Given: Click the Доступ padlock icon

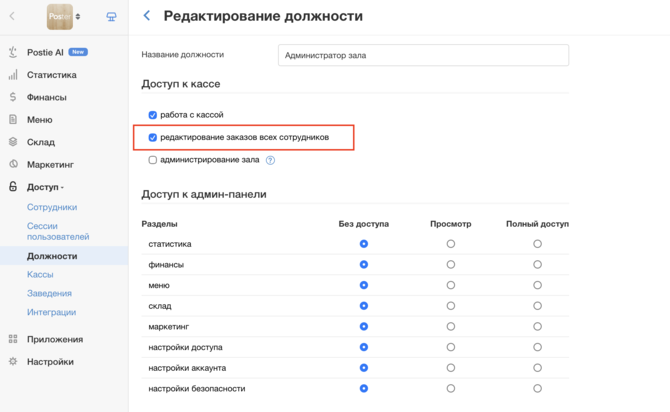Looking at the screenshot, I should click(x=13, y=186).
